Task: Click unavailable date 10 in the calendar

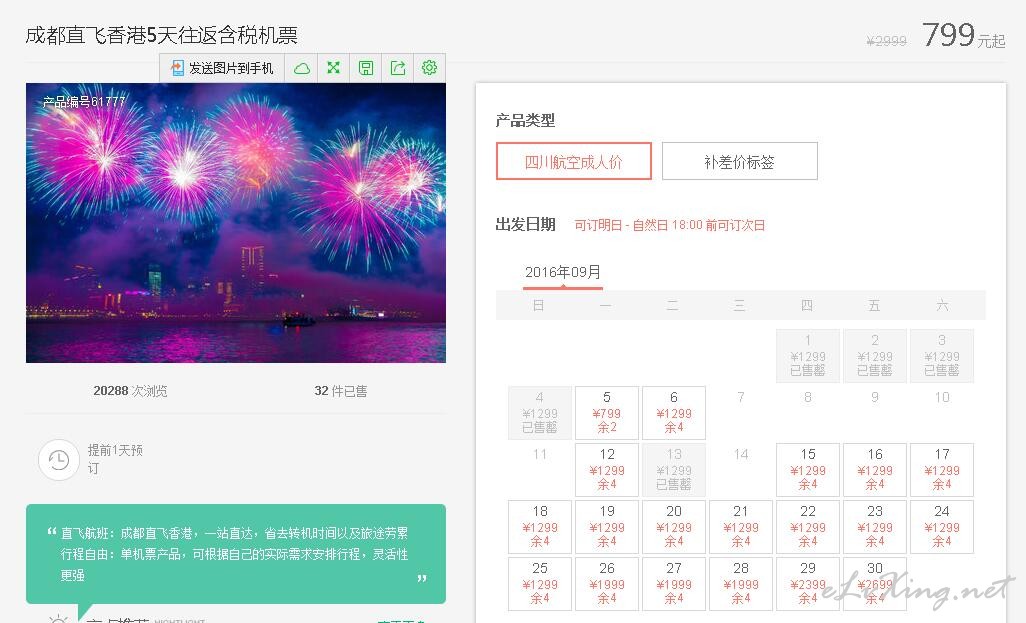Action: (x=942, y=397)
